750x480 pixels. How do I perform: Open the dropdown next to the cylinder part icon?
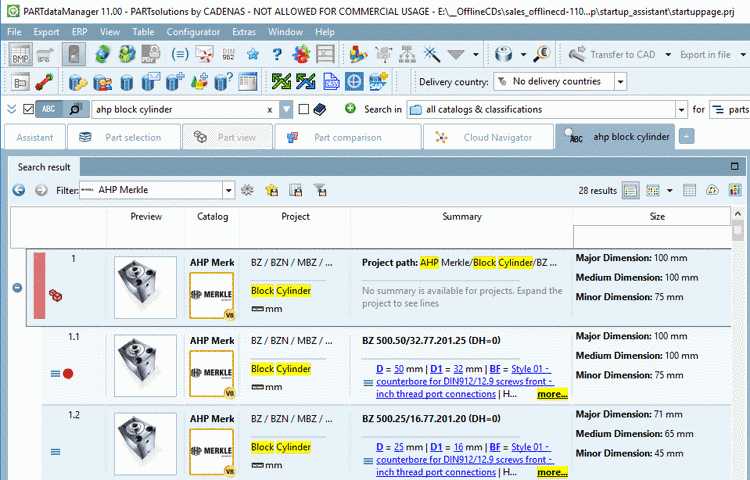point(523,55)
